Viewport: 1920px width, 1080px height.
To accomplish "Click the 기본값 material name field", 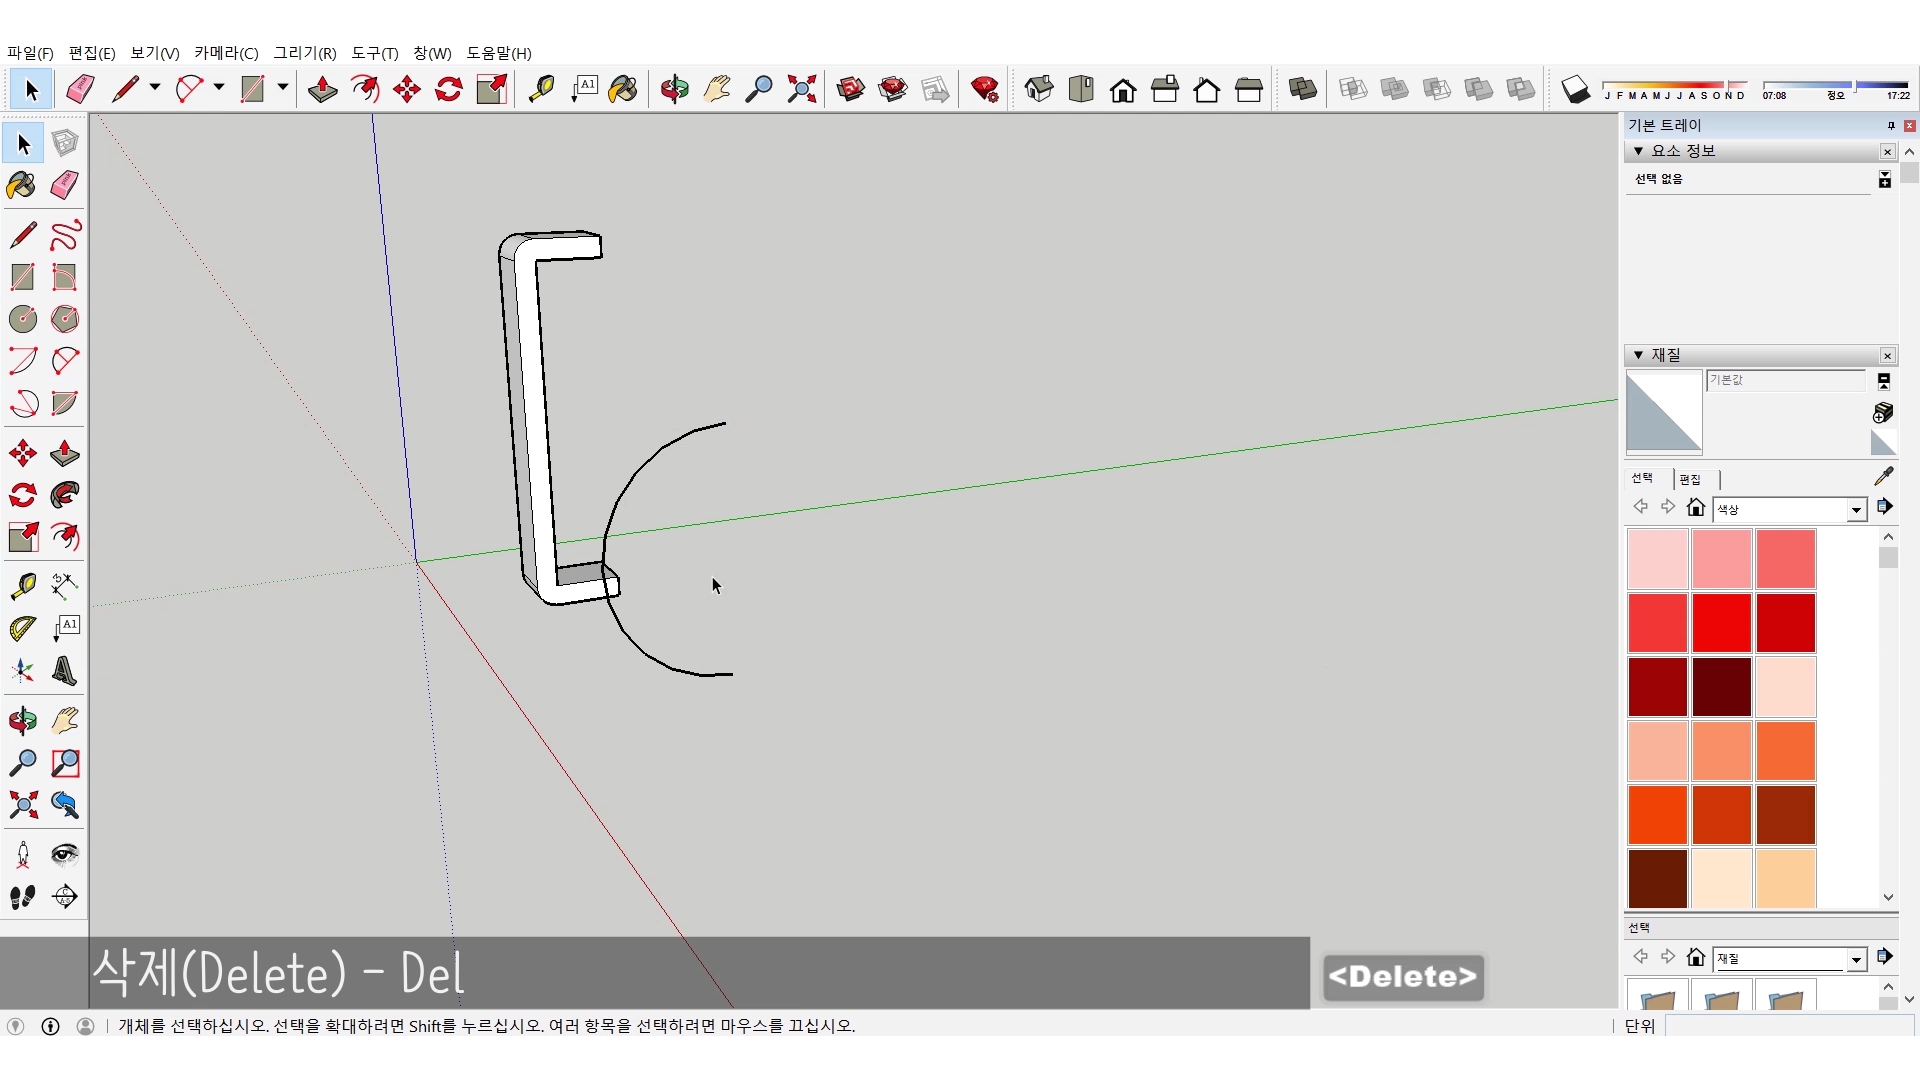I will point(1784,380).
